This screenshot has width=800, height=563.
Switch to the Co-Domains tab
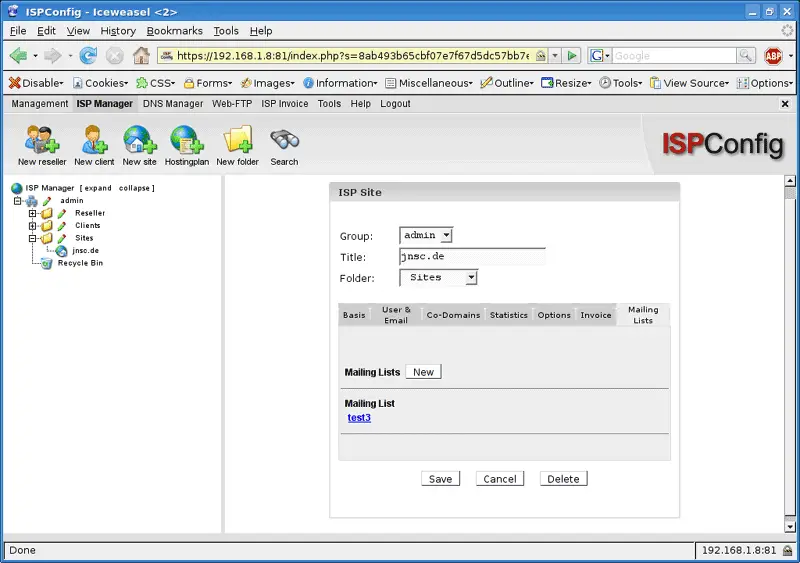(x=453, y=315)
